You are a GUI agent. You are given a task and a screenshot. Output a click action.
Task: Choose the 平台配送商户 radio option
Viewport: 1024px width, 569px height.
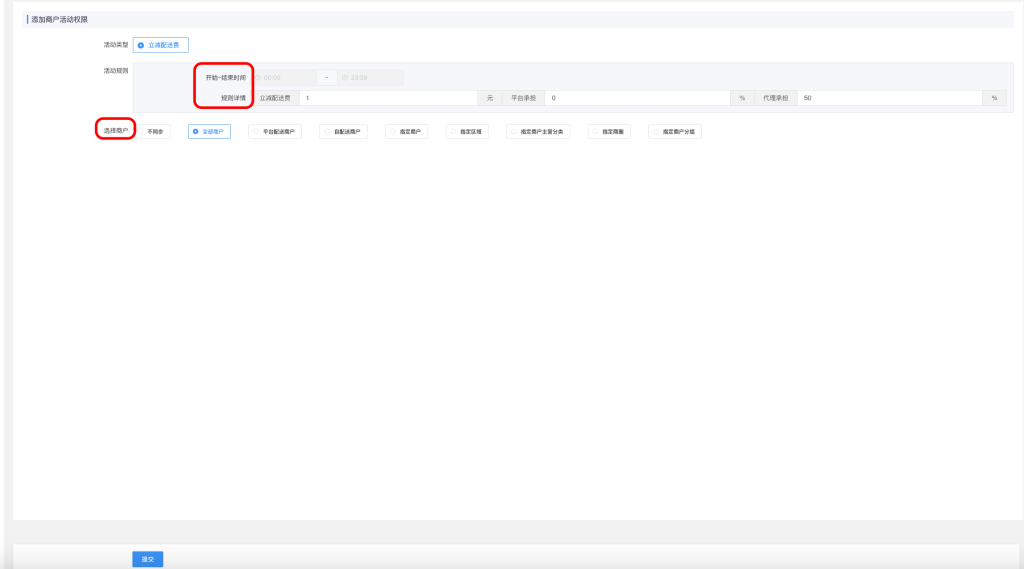(275, 131)
